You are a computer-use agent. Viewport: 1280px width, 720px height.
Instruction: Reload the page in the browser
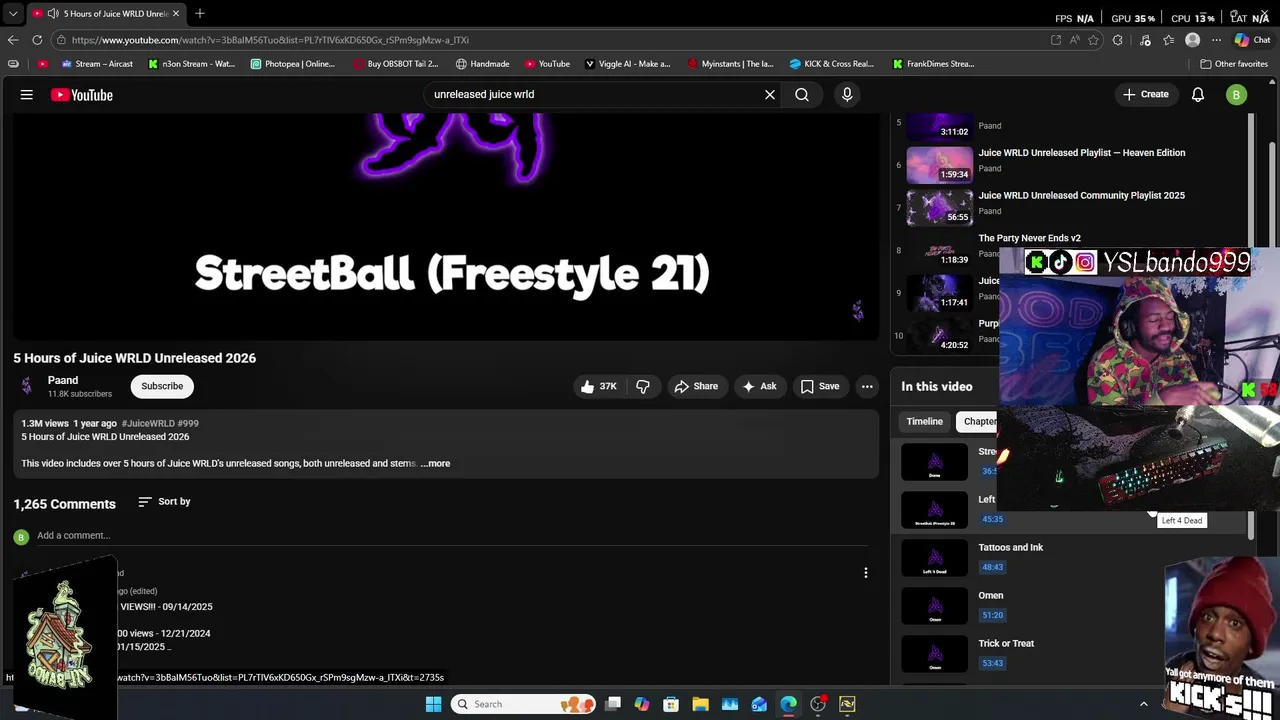click(37, 40)
